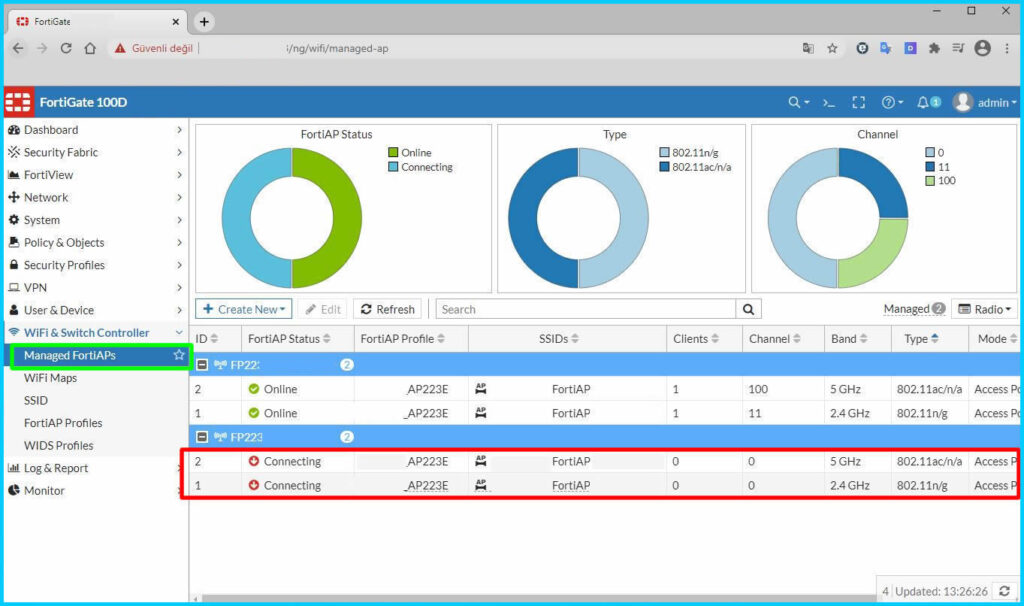Open the admin user menu
1024x606 pixels.
point(984,103)
